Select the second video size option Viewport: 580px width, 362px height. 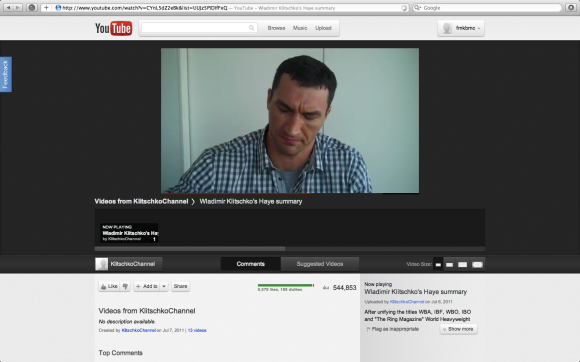(449, 264)
